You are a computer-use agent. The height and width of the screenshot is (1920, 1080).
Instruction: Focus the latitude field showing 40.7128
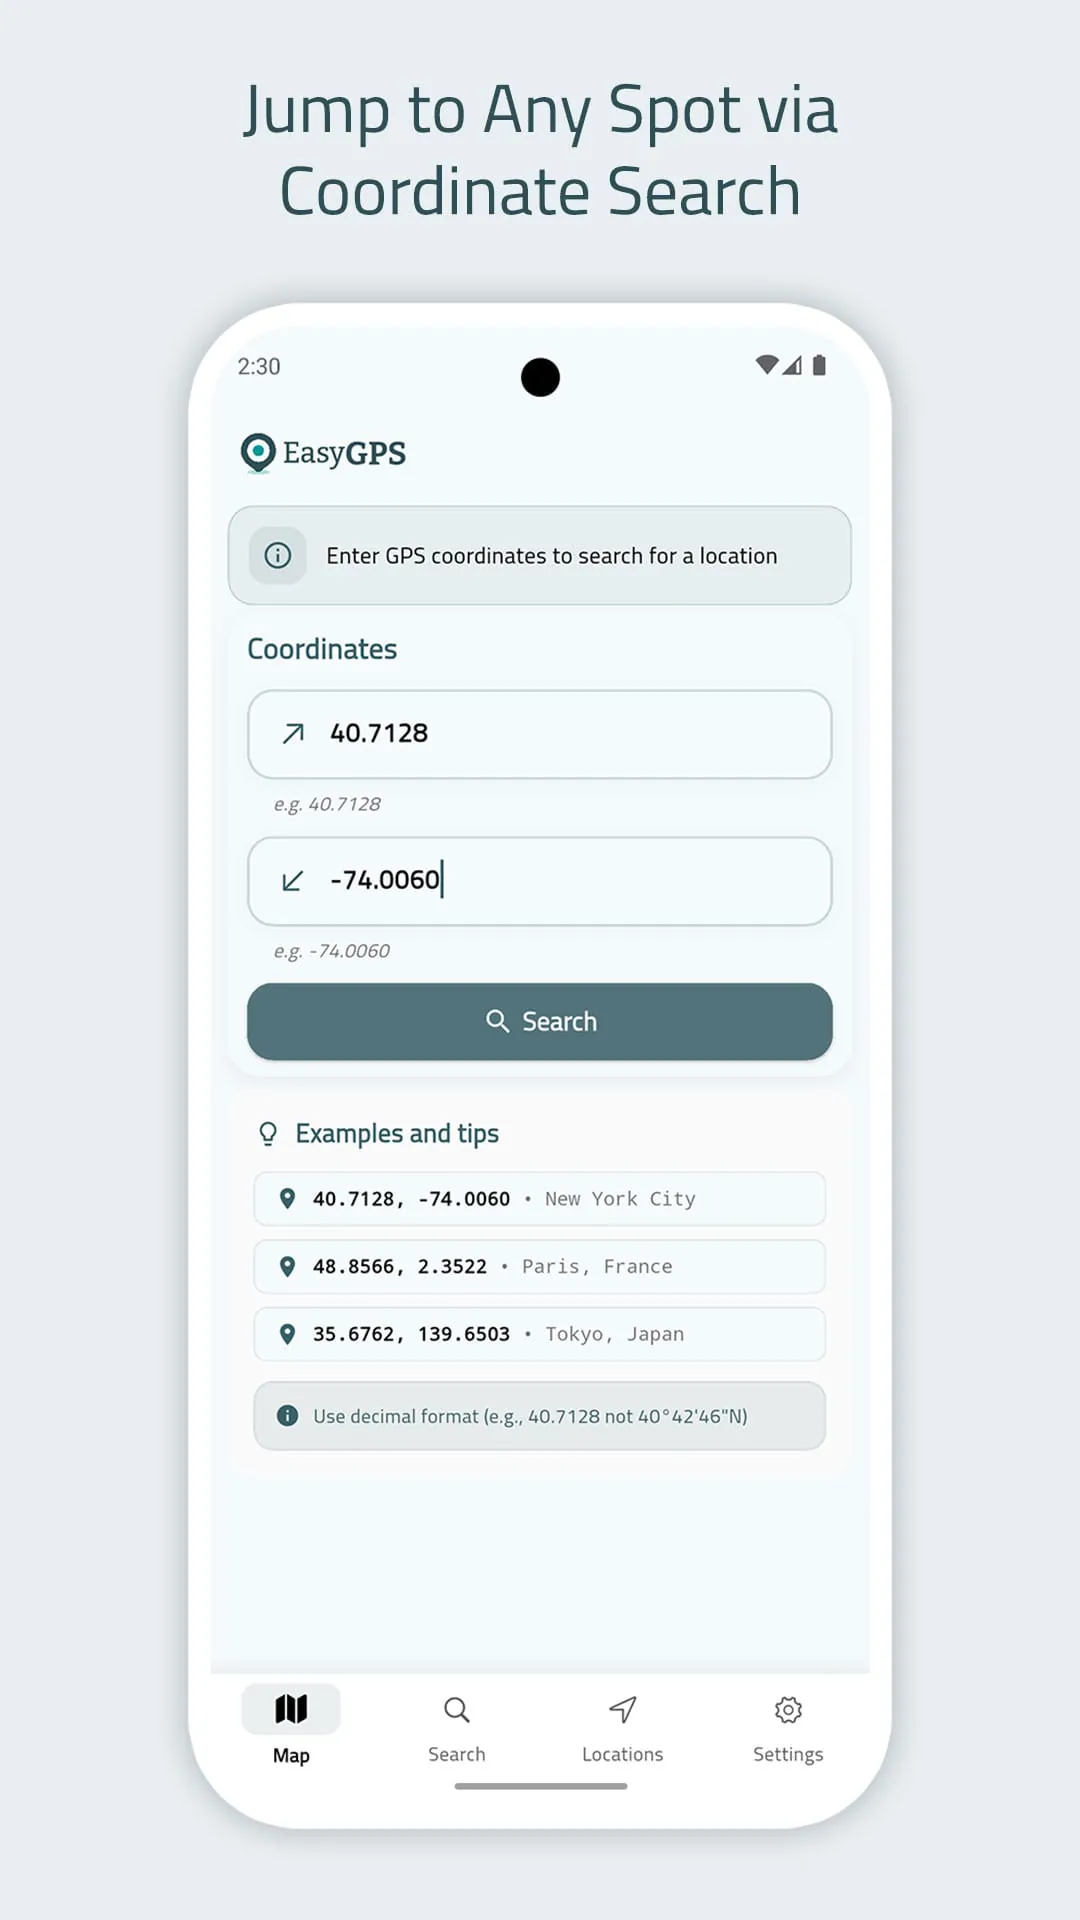(x=560, y=734)
